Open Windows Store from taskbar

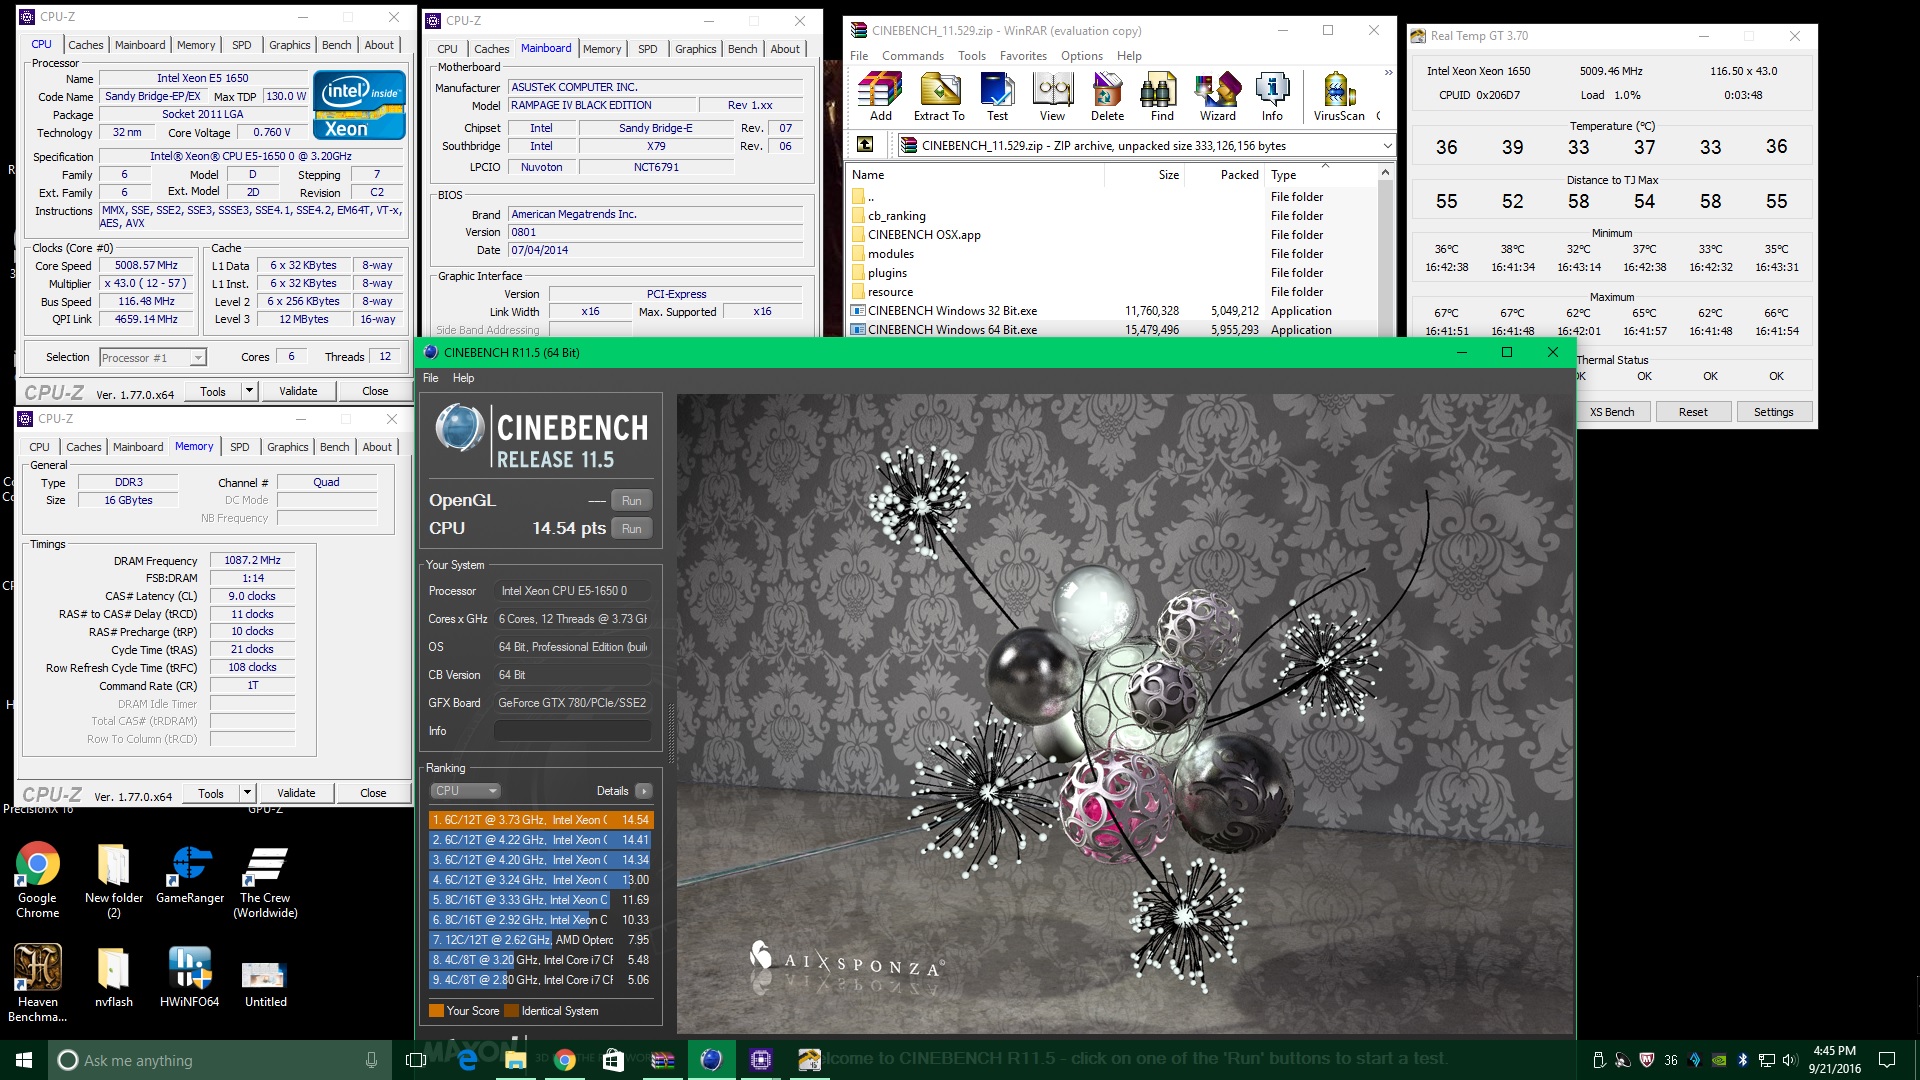(613, 1060)
